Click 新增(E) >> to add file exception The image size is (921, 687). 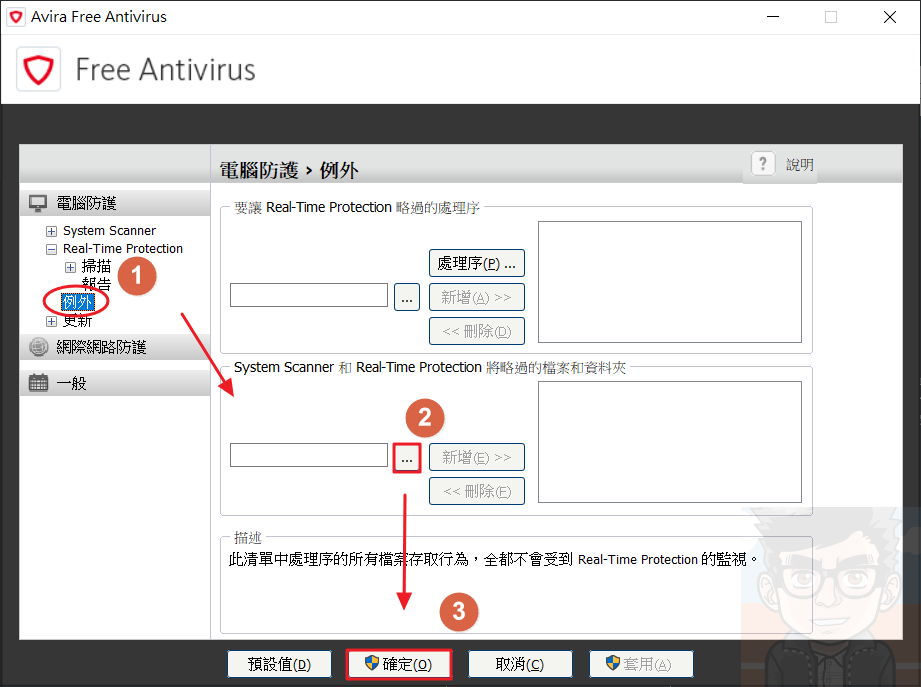click(477, 457)
